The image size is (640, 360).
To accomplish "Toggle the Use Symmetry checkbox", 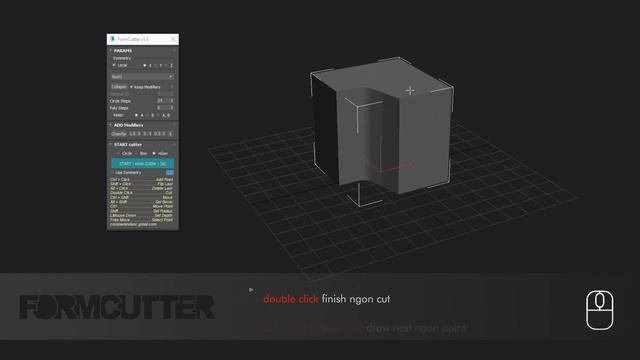I will click(x=113, y=173).
